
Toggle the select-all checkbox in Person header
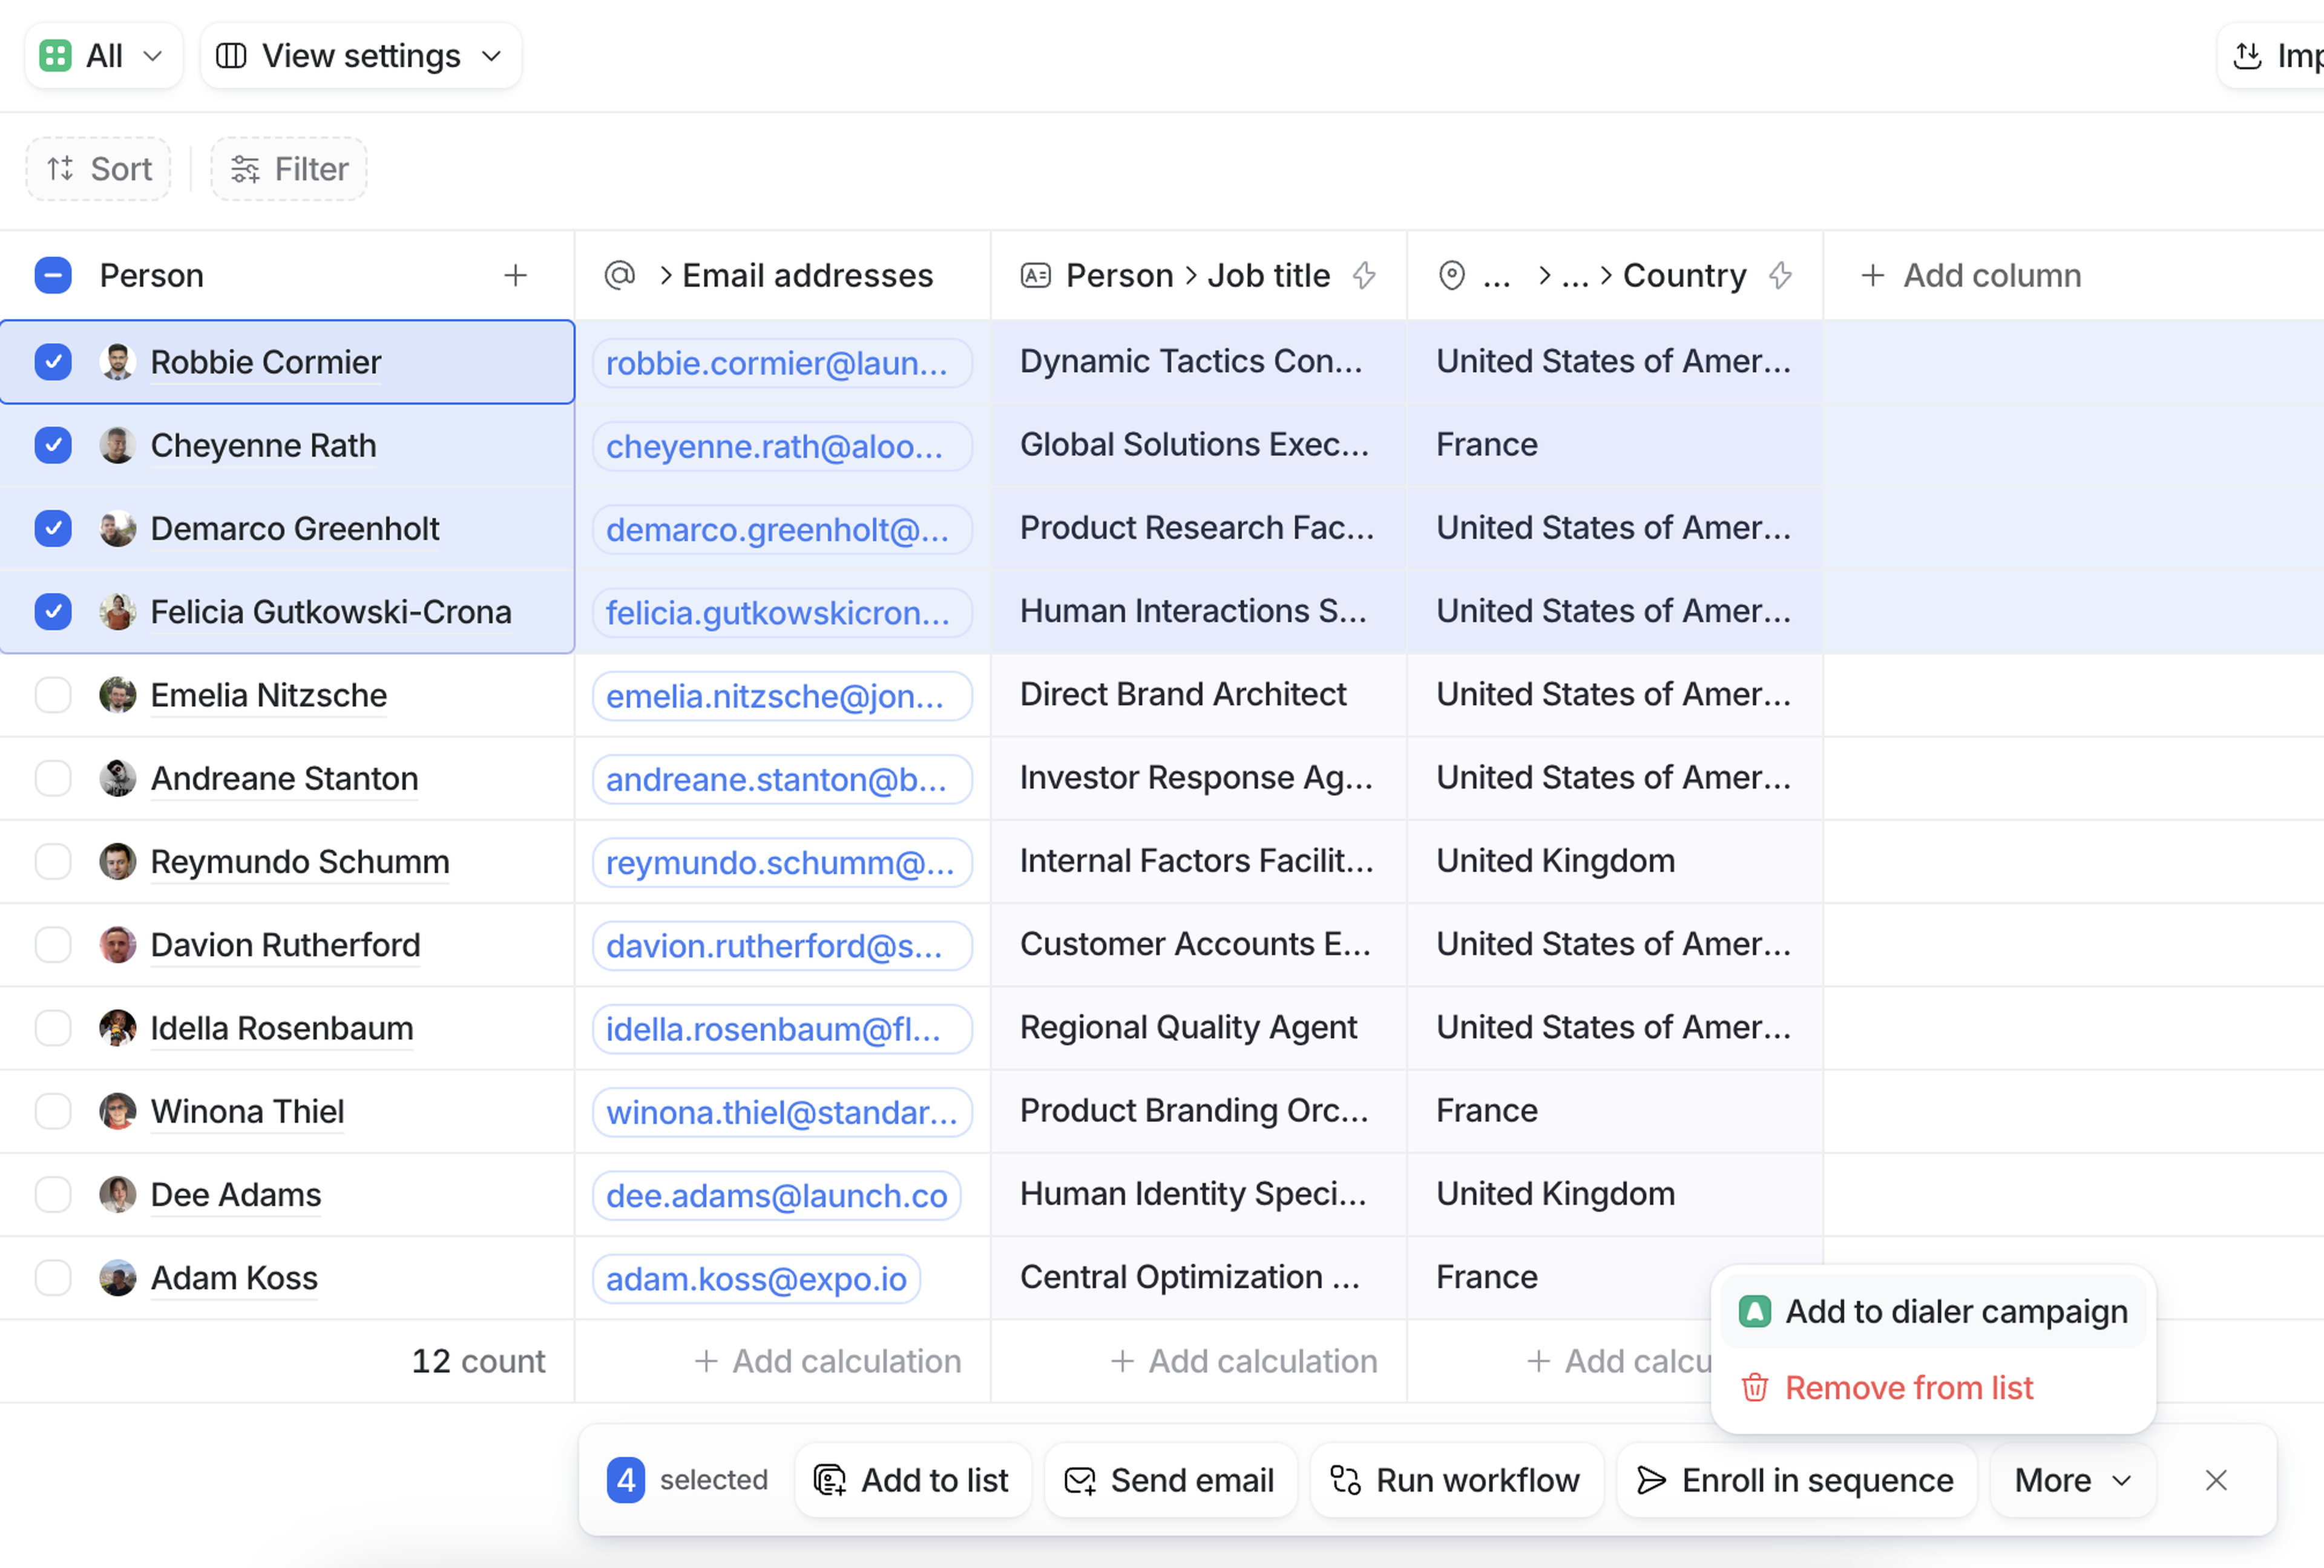tap(53, 275)
